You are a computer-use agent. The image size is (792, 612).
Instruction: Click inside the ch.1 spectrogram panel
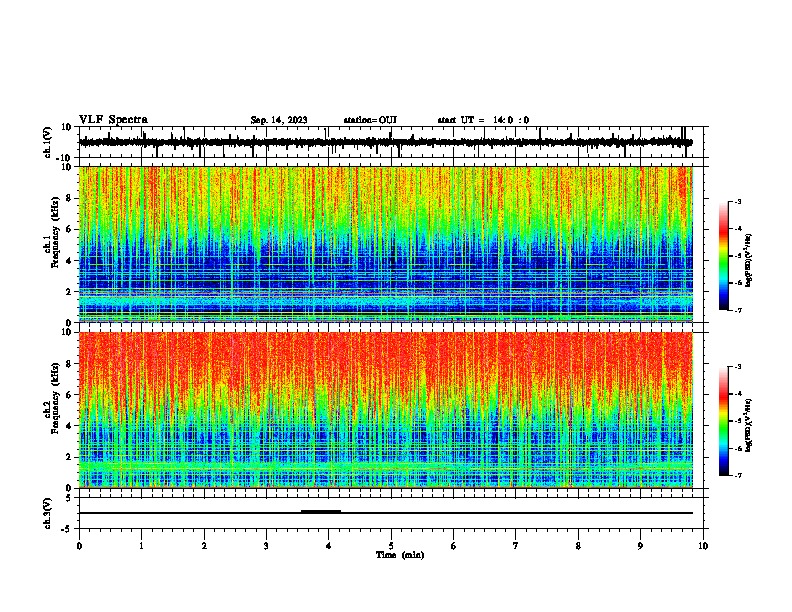[x=386, y=244]
